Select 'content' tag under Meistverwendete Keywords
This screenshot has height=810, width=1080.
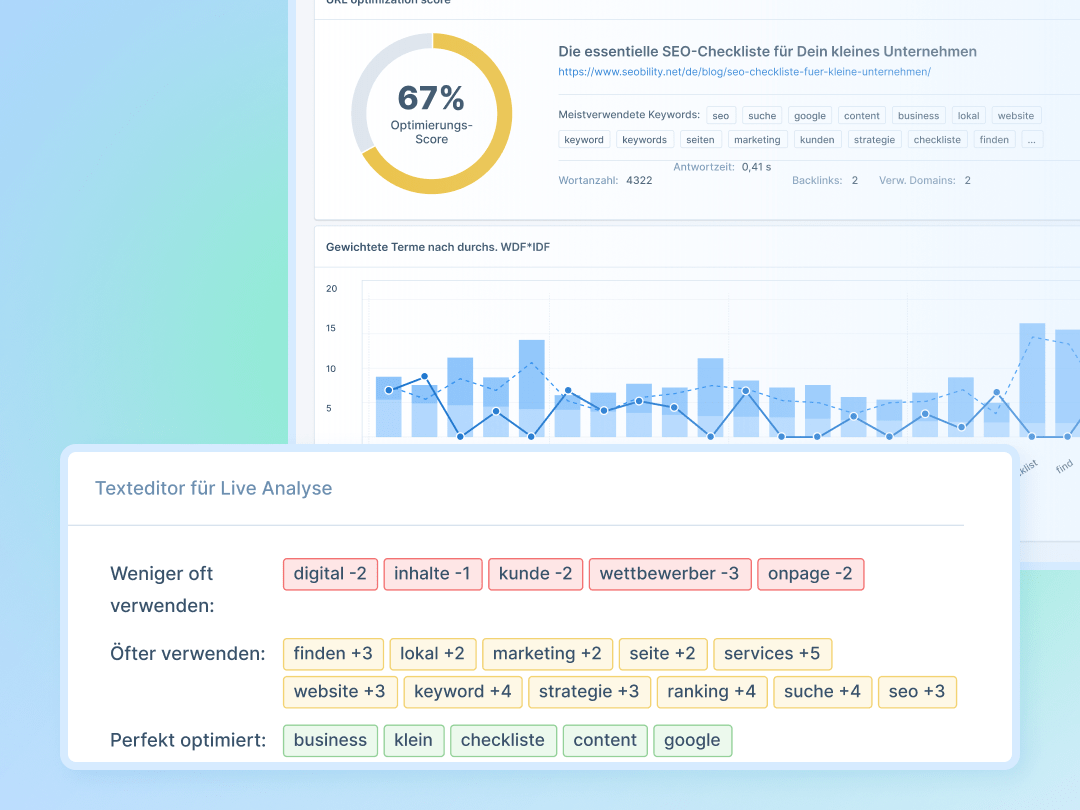tap(862, 116)
